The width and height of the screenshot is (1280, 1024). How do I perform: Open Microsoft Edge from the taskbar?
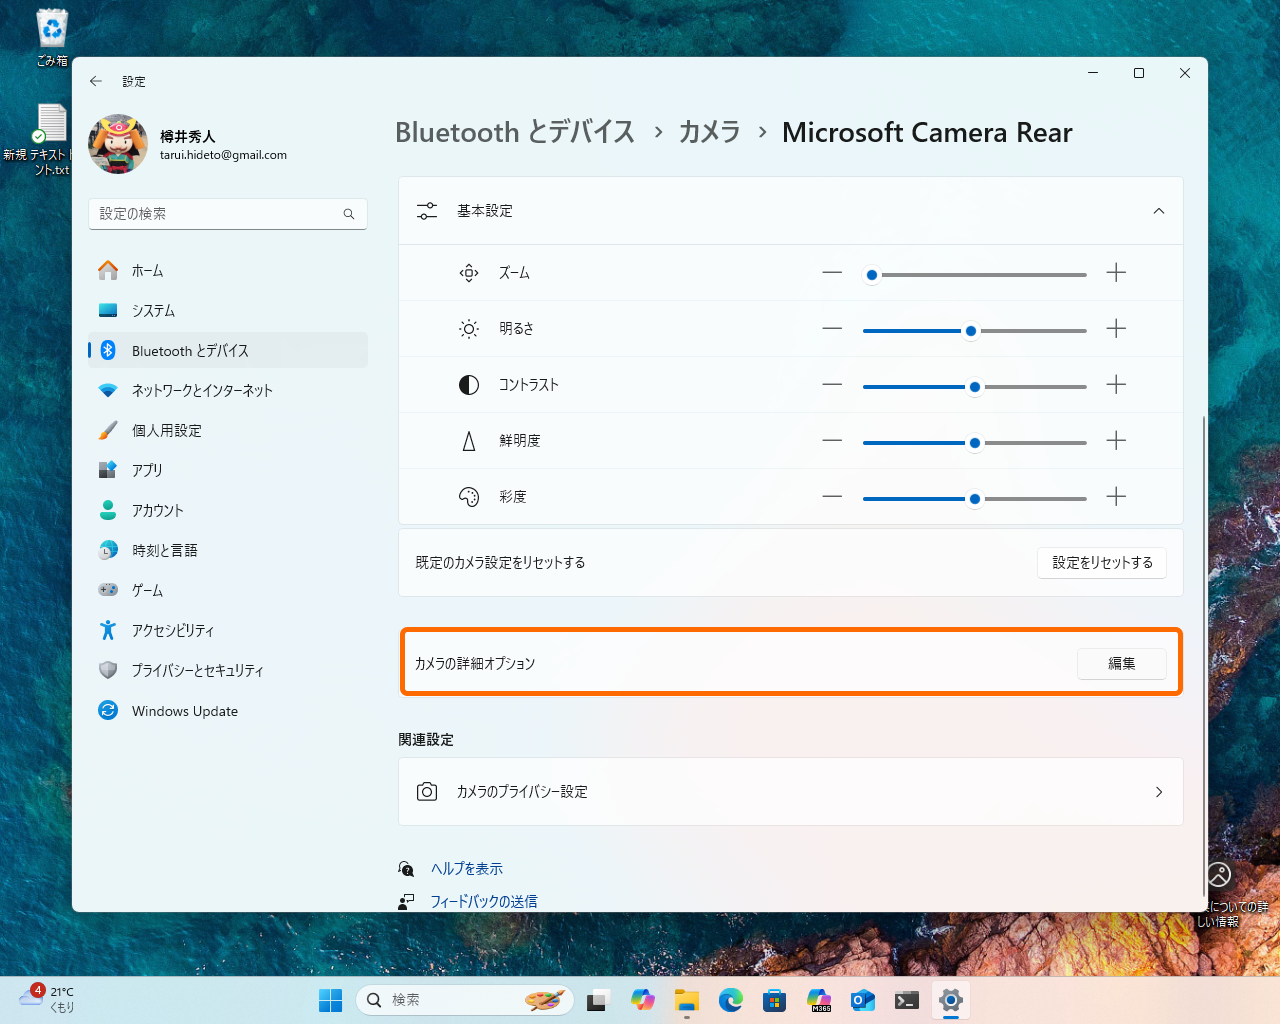tap(730, 1000)
